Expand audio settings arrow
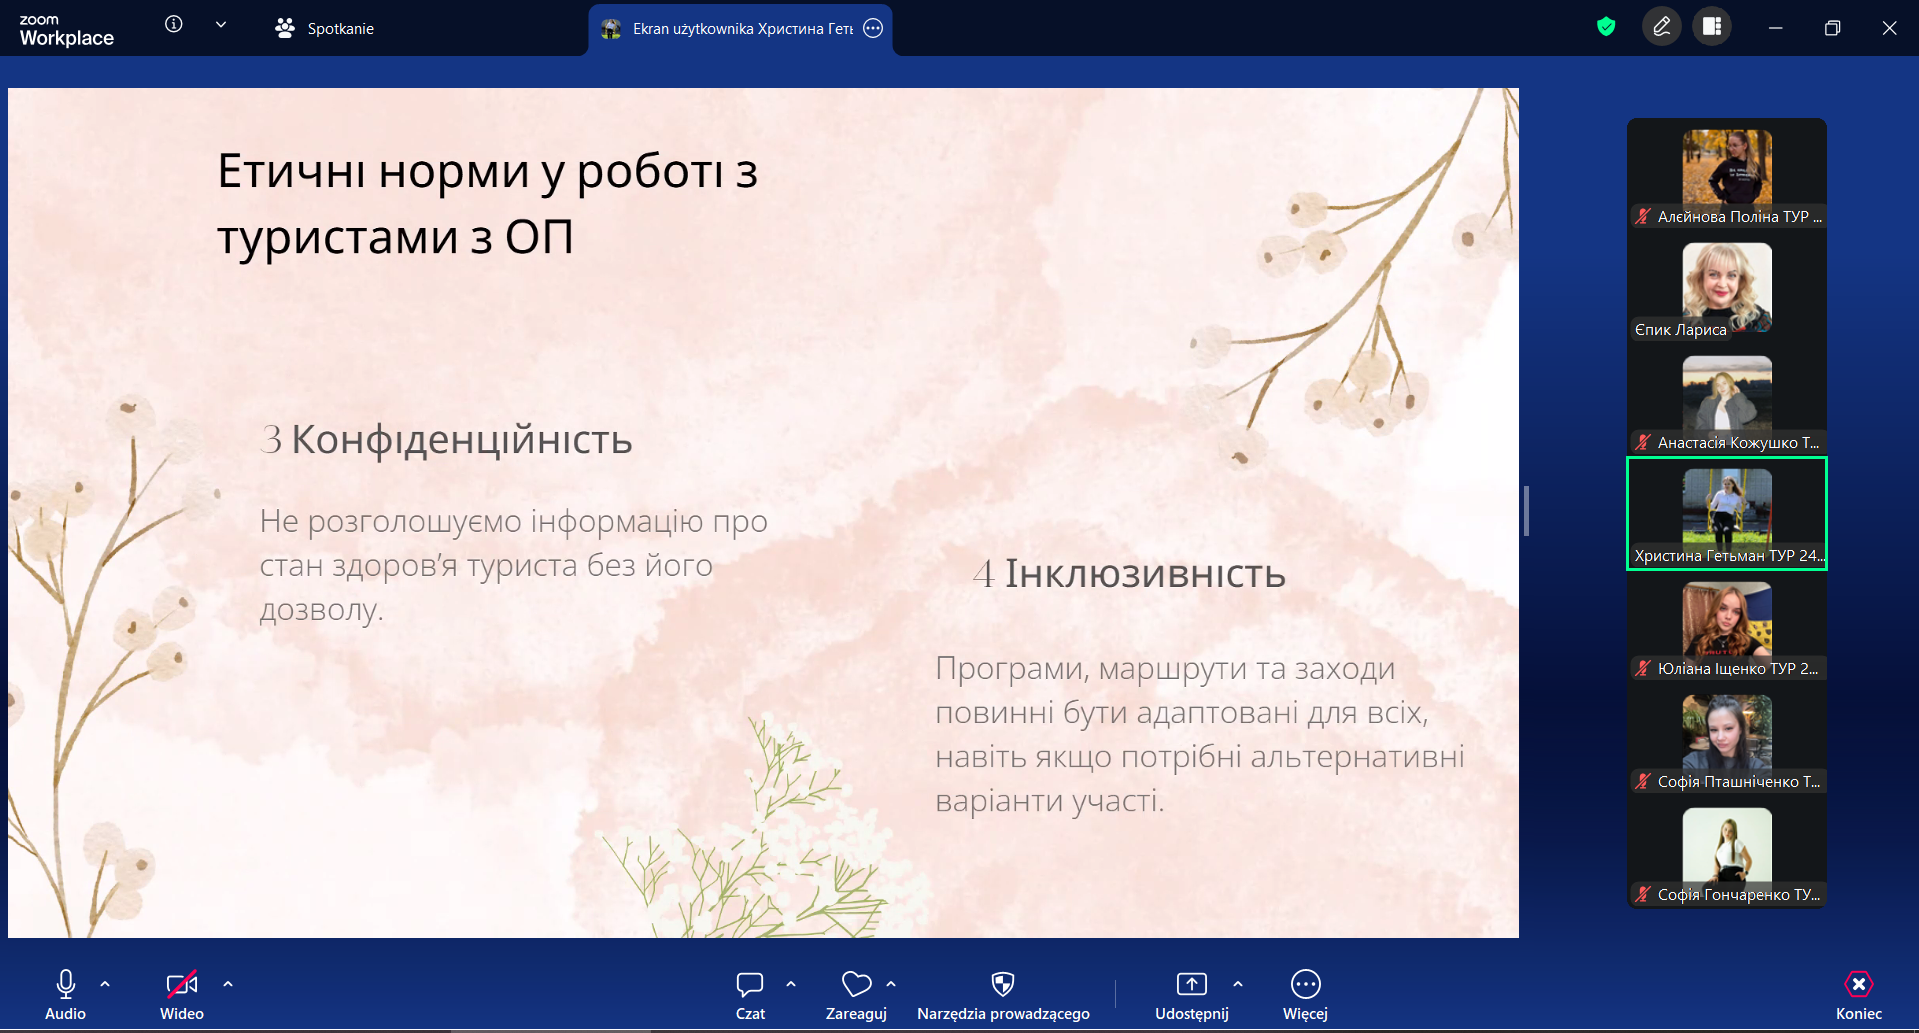Image resolution: width=1919 pixels, height=1033 pixels. (x=105, y=984)
